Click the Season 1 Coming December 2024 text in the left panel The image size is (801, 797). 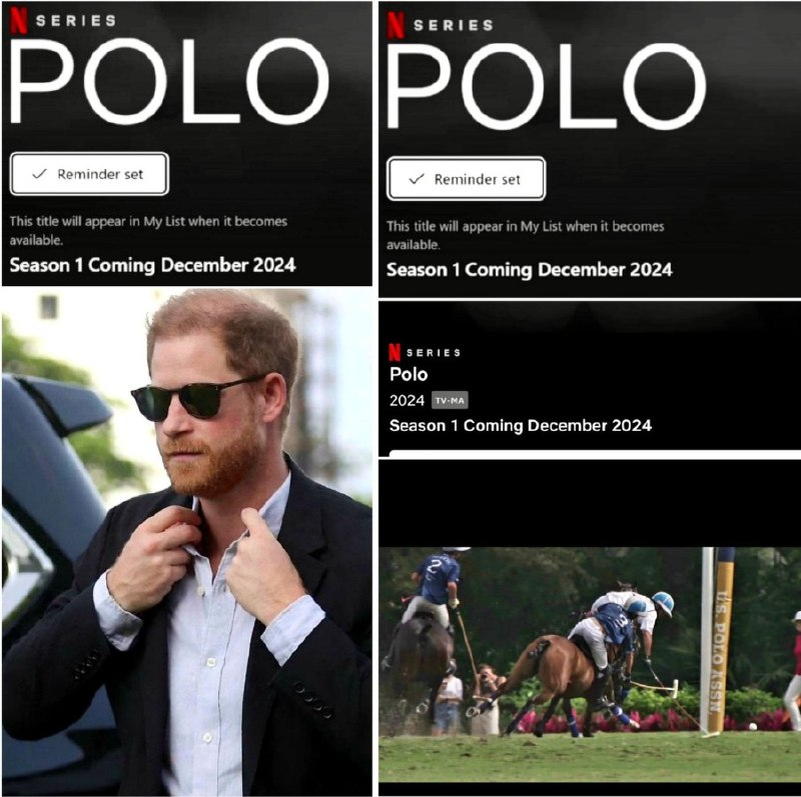153,265
